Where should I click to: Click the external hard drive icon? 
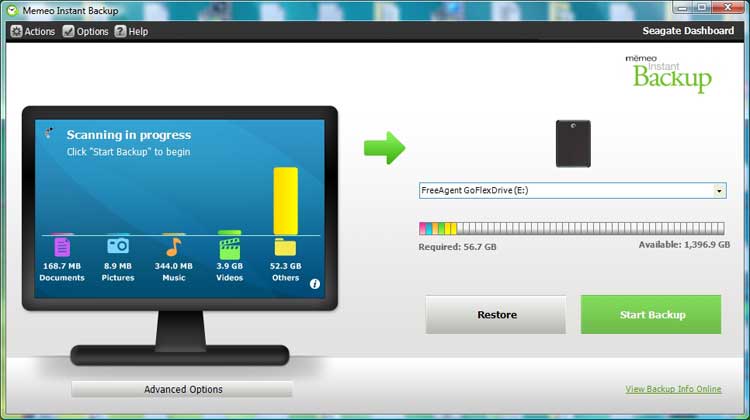[x=573, y=144]
